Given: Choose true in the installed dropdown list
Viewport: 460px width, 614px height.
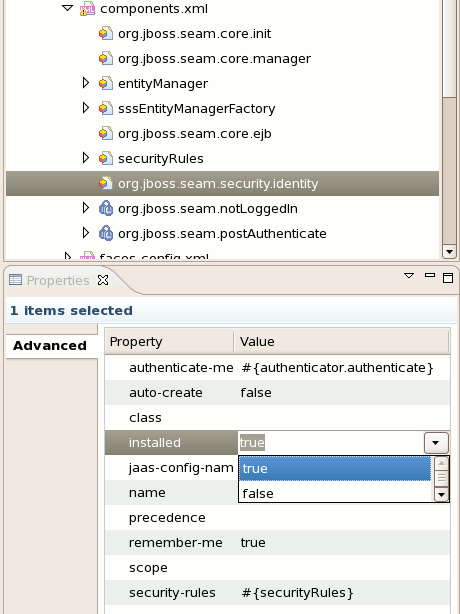Looking at the screenshot, I should click(335, 468).
